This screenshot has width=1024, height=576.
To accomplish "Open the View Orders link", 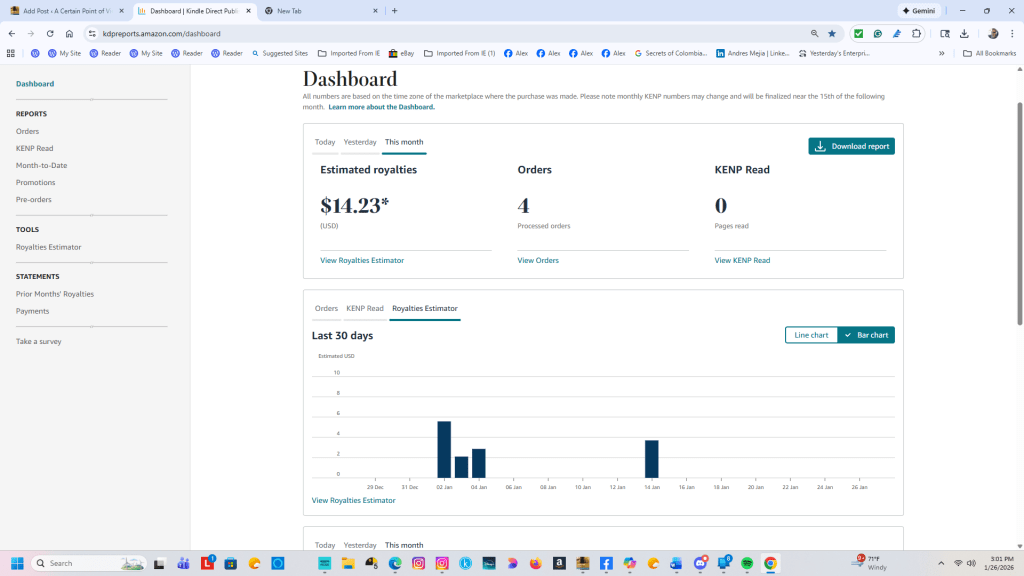I will 538,260.
